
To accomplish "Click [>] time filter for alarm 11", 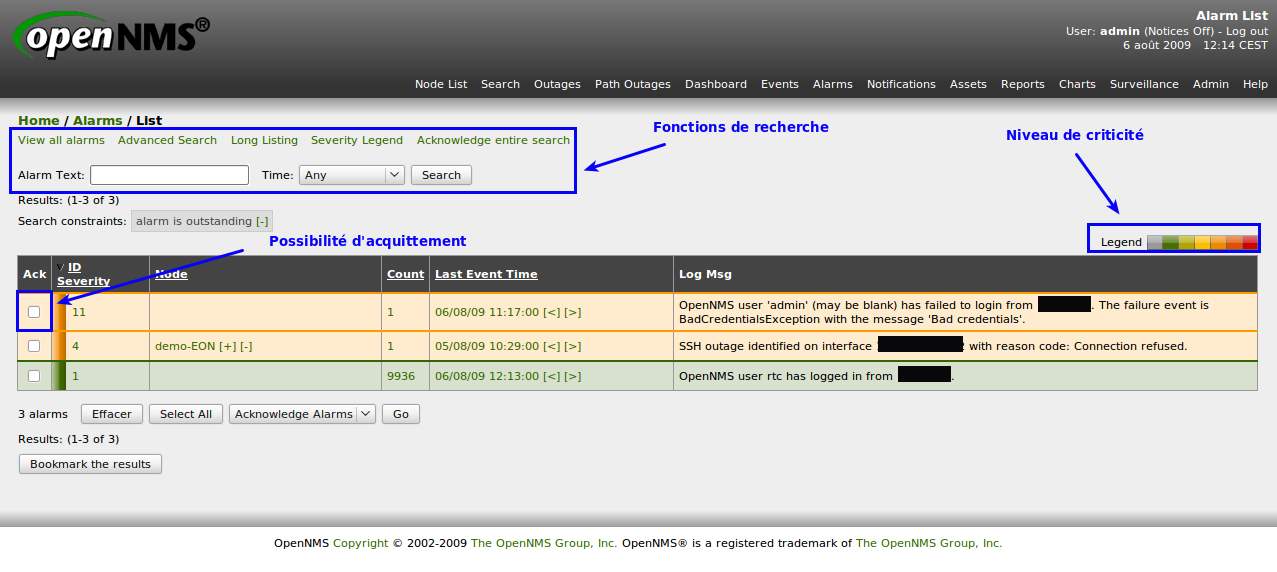I will click(572, 312).
